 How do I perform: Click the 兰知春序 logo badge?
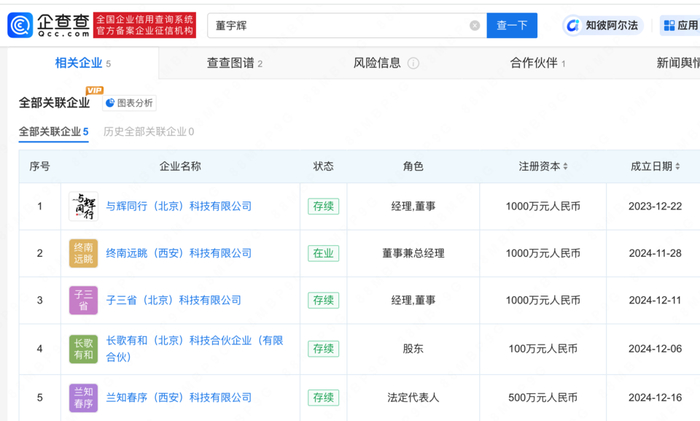[x=82, y=397]
